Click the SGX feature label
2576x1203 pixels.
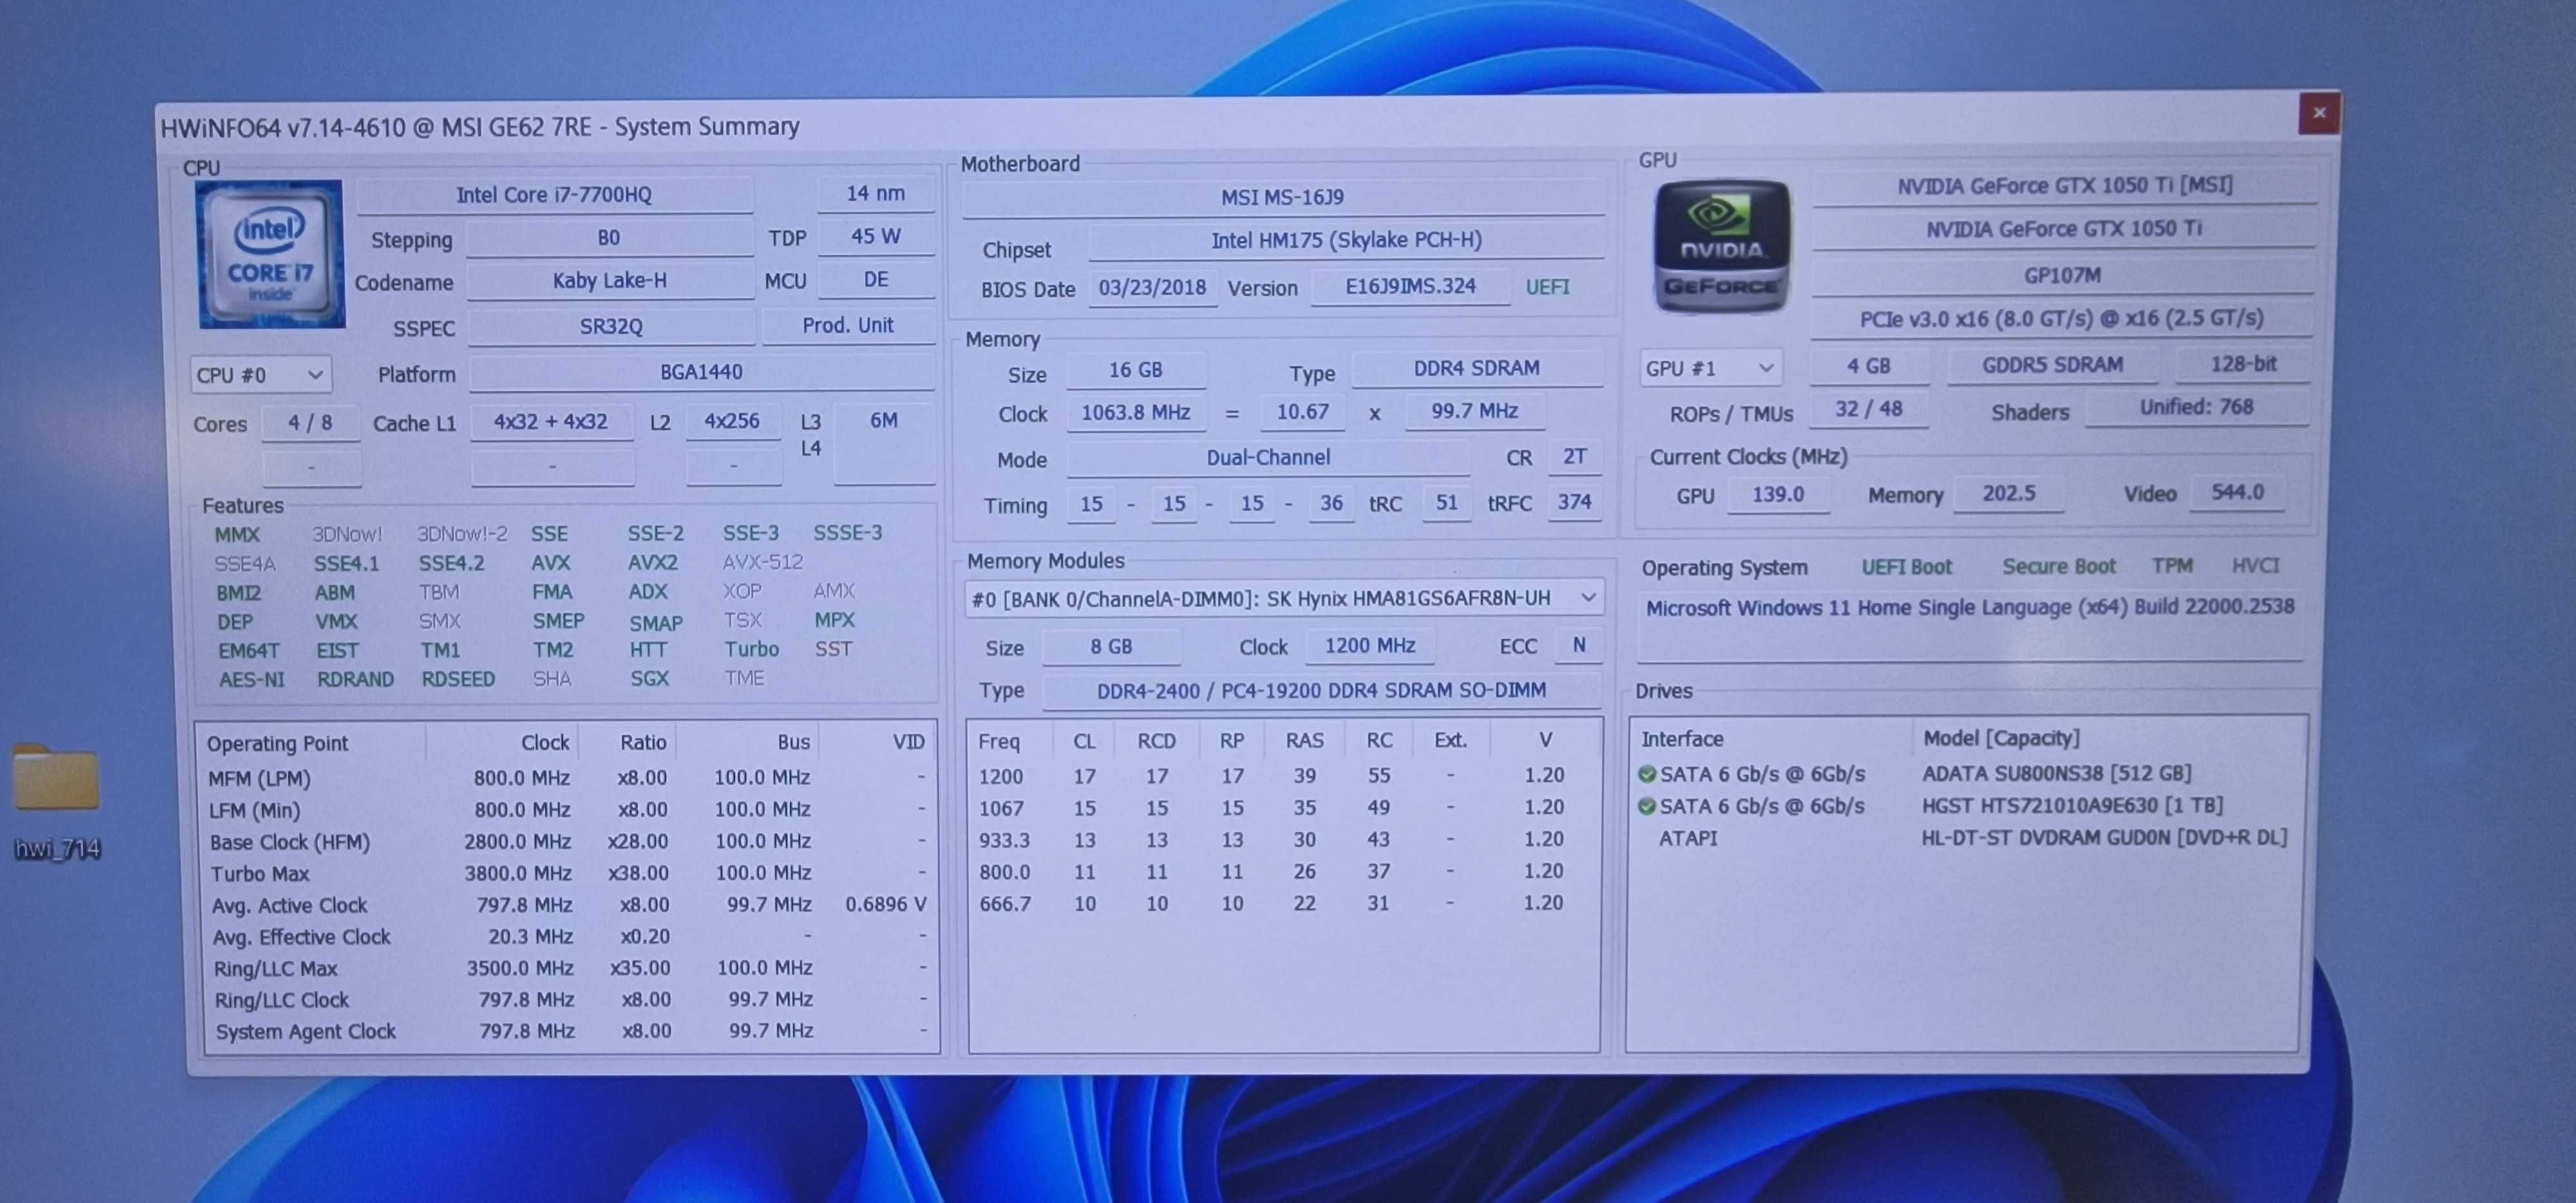point(649,679)
